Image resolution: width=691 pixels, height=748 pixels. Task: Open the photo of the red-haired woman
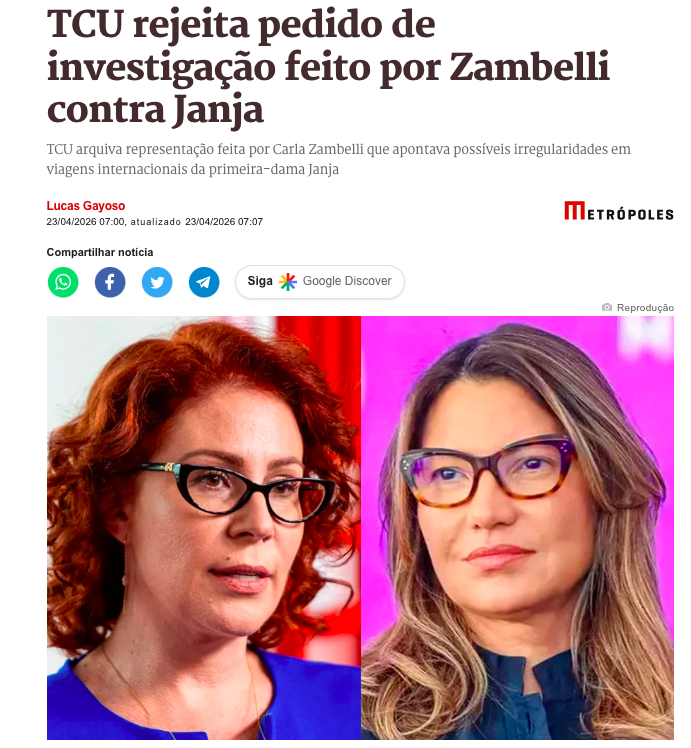click(x=204, y=528)
